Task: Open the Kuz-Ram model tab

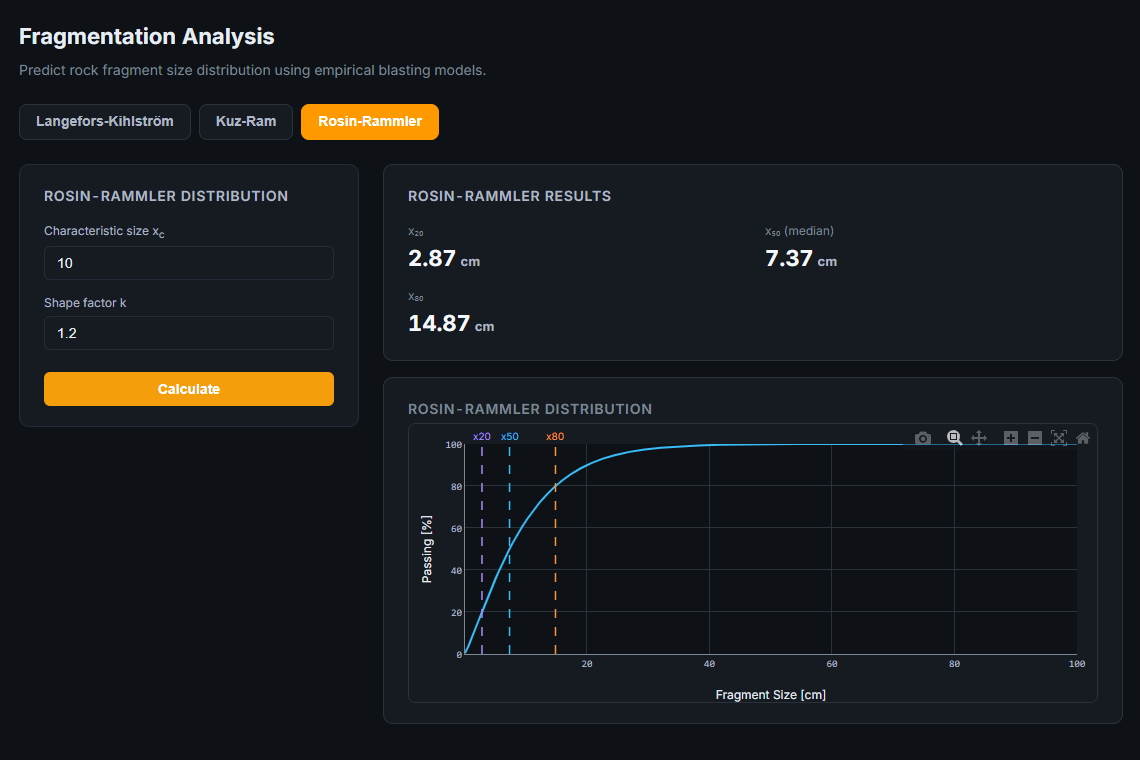Action: coord(246,121)
